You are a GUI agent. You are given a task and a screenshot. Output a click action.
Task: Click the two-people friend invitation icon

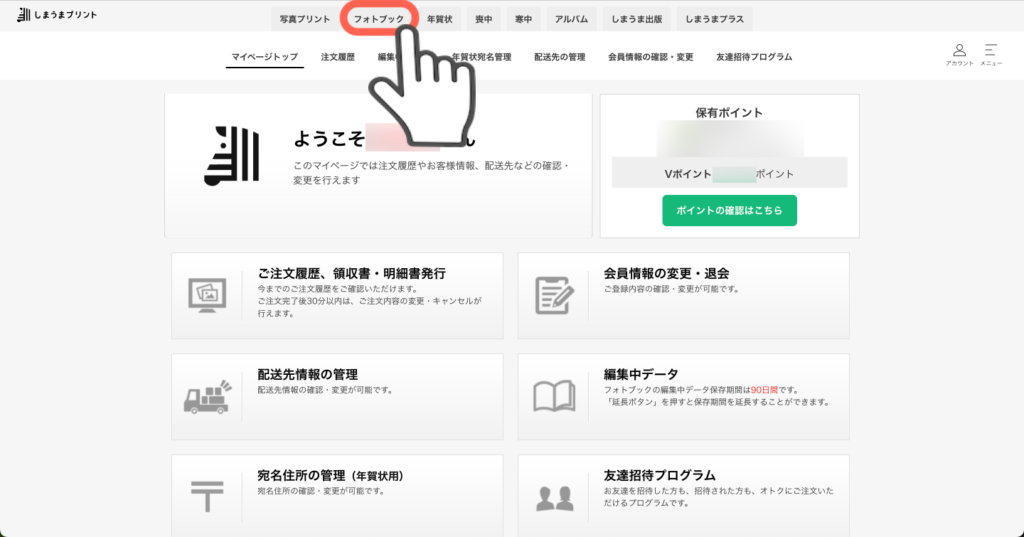pyautogui.click(x=553, y=497)
